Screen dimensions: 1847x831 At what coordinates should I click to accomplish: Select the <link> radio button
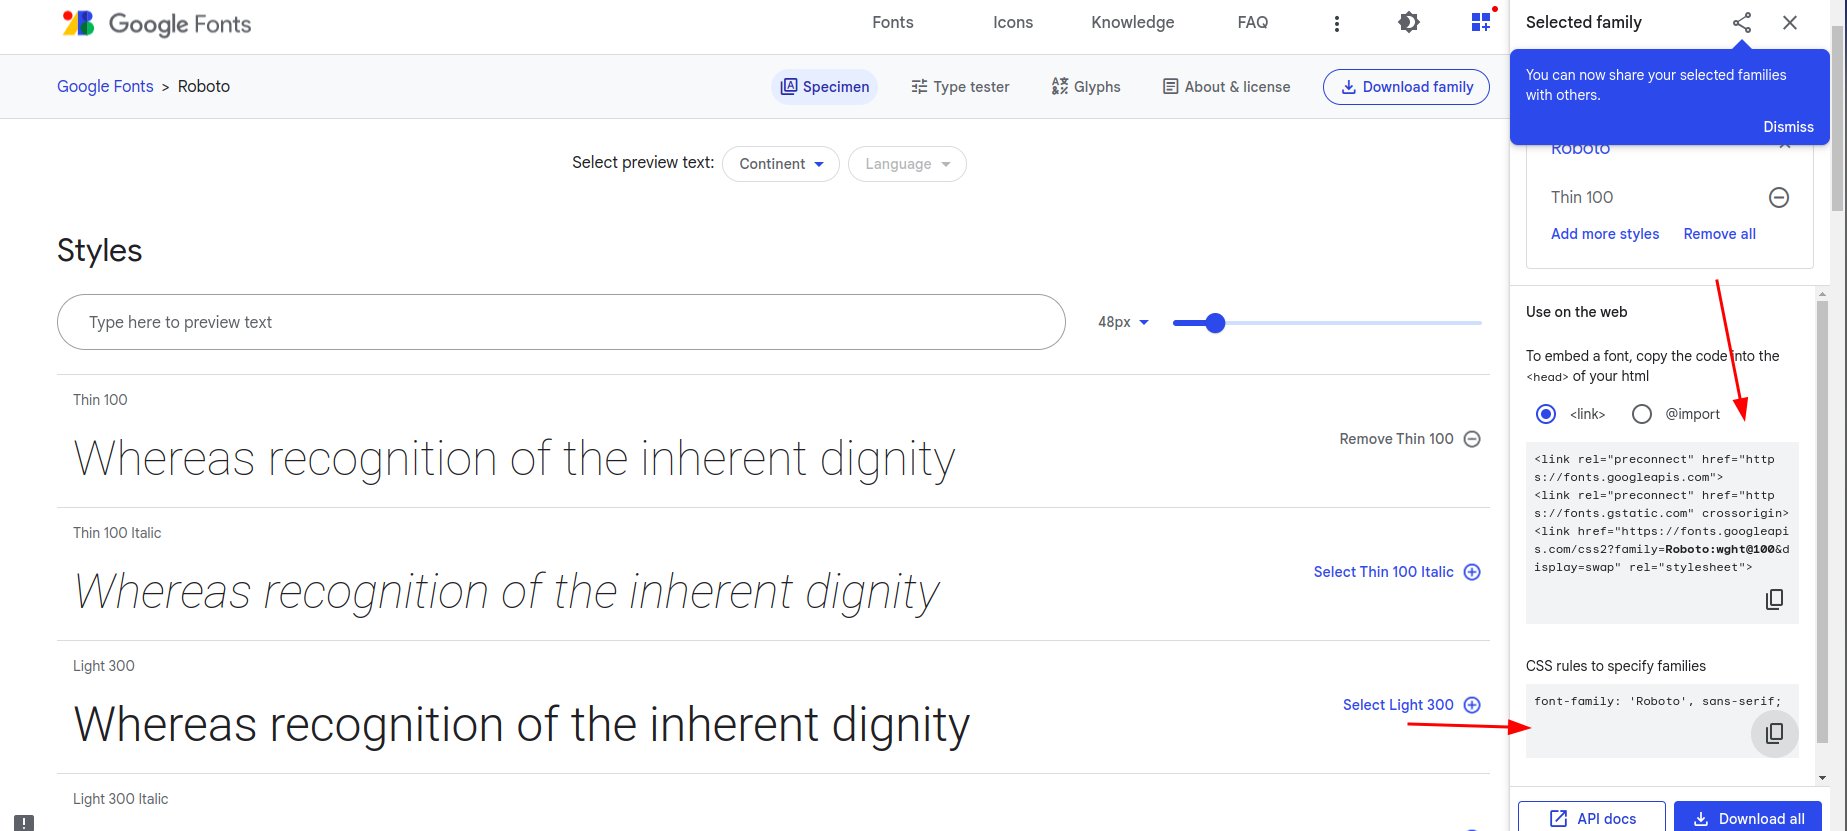pyautogui.click(x=1546, y=414)
